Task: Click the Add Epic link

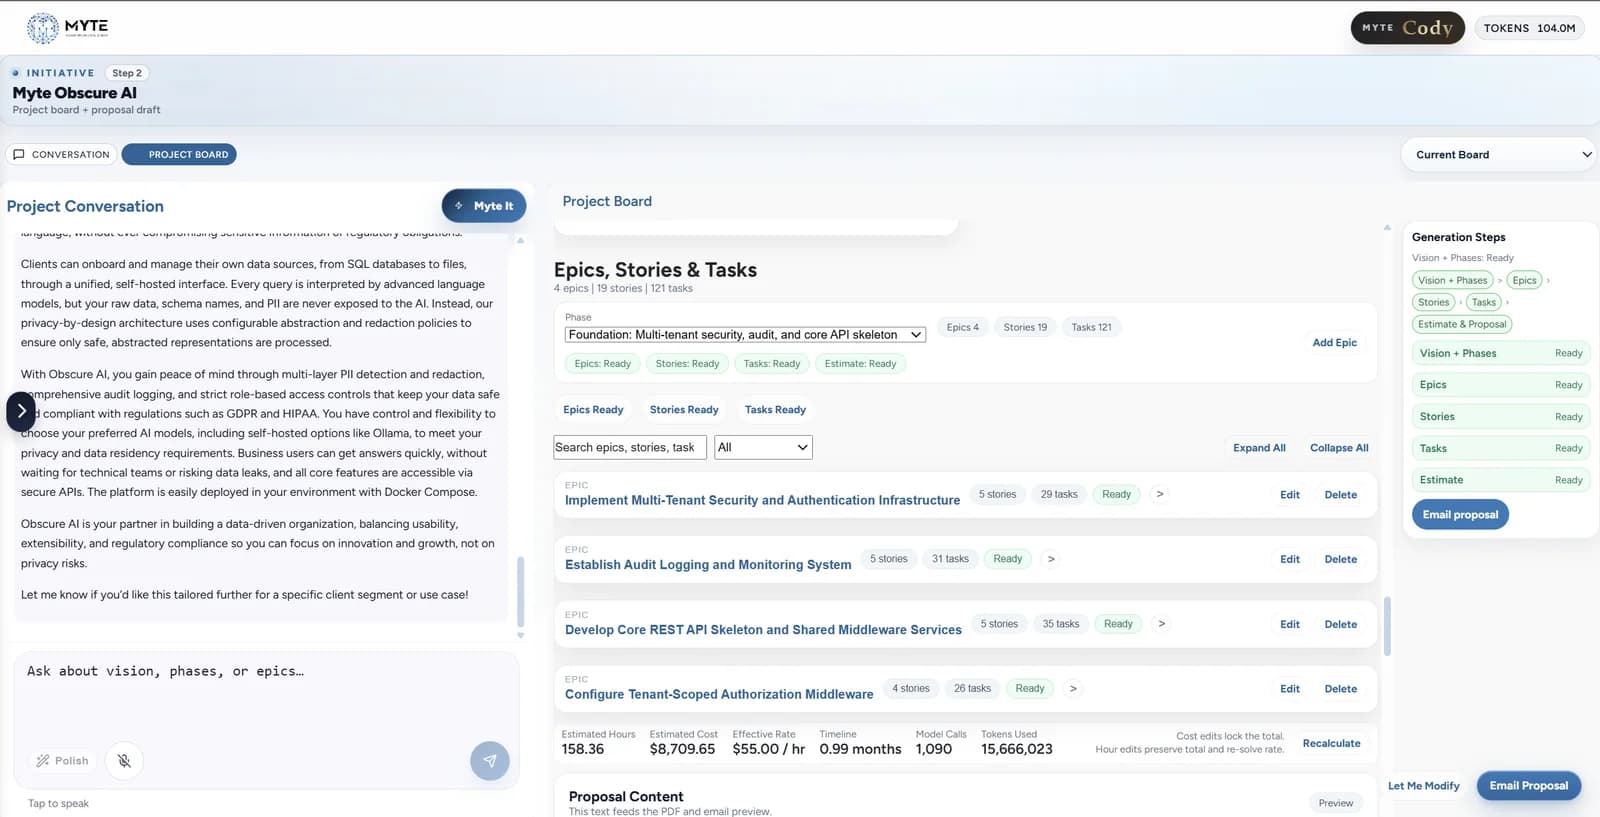Action: pyautogui.click(x=1334, y=343)
